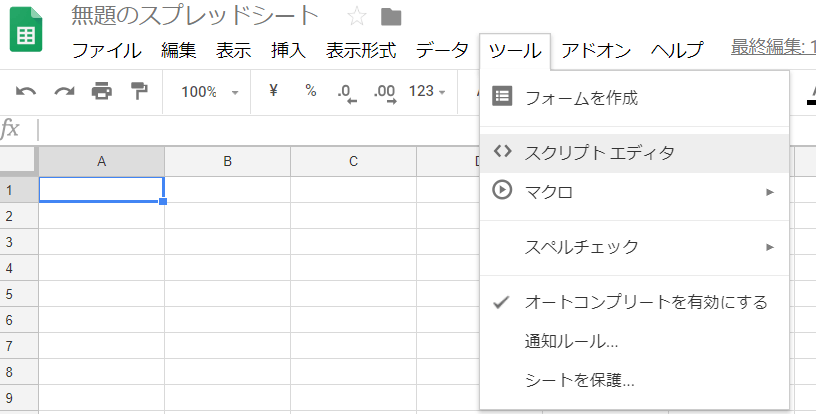Increase decimal places icon
This screenshot has height=414, width=816.
(385, 93)
